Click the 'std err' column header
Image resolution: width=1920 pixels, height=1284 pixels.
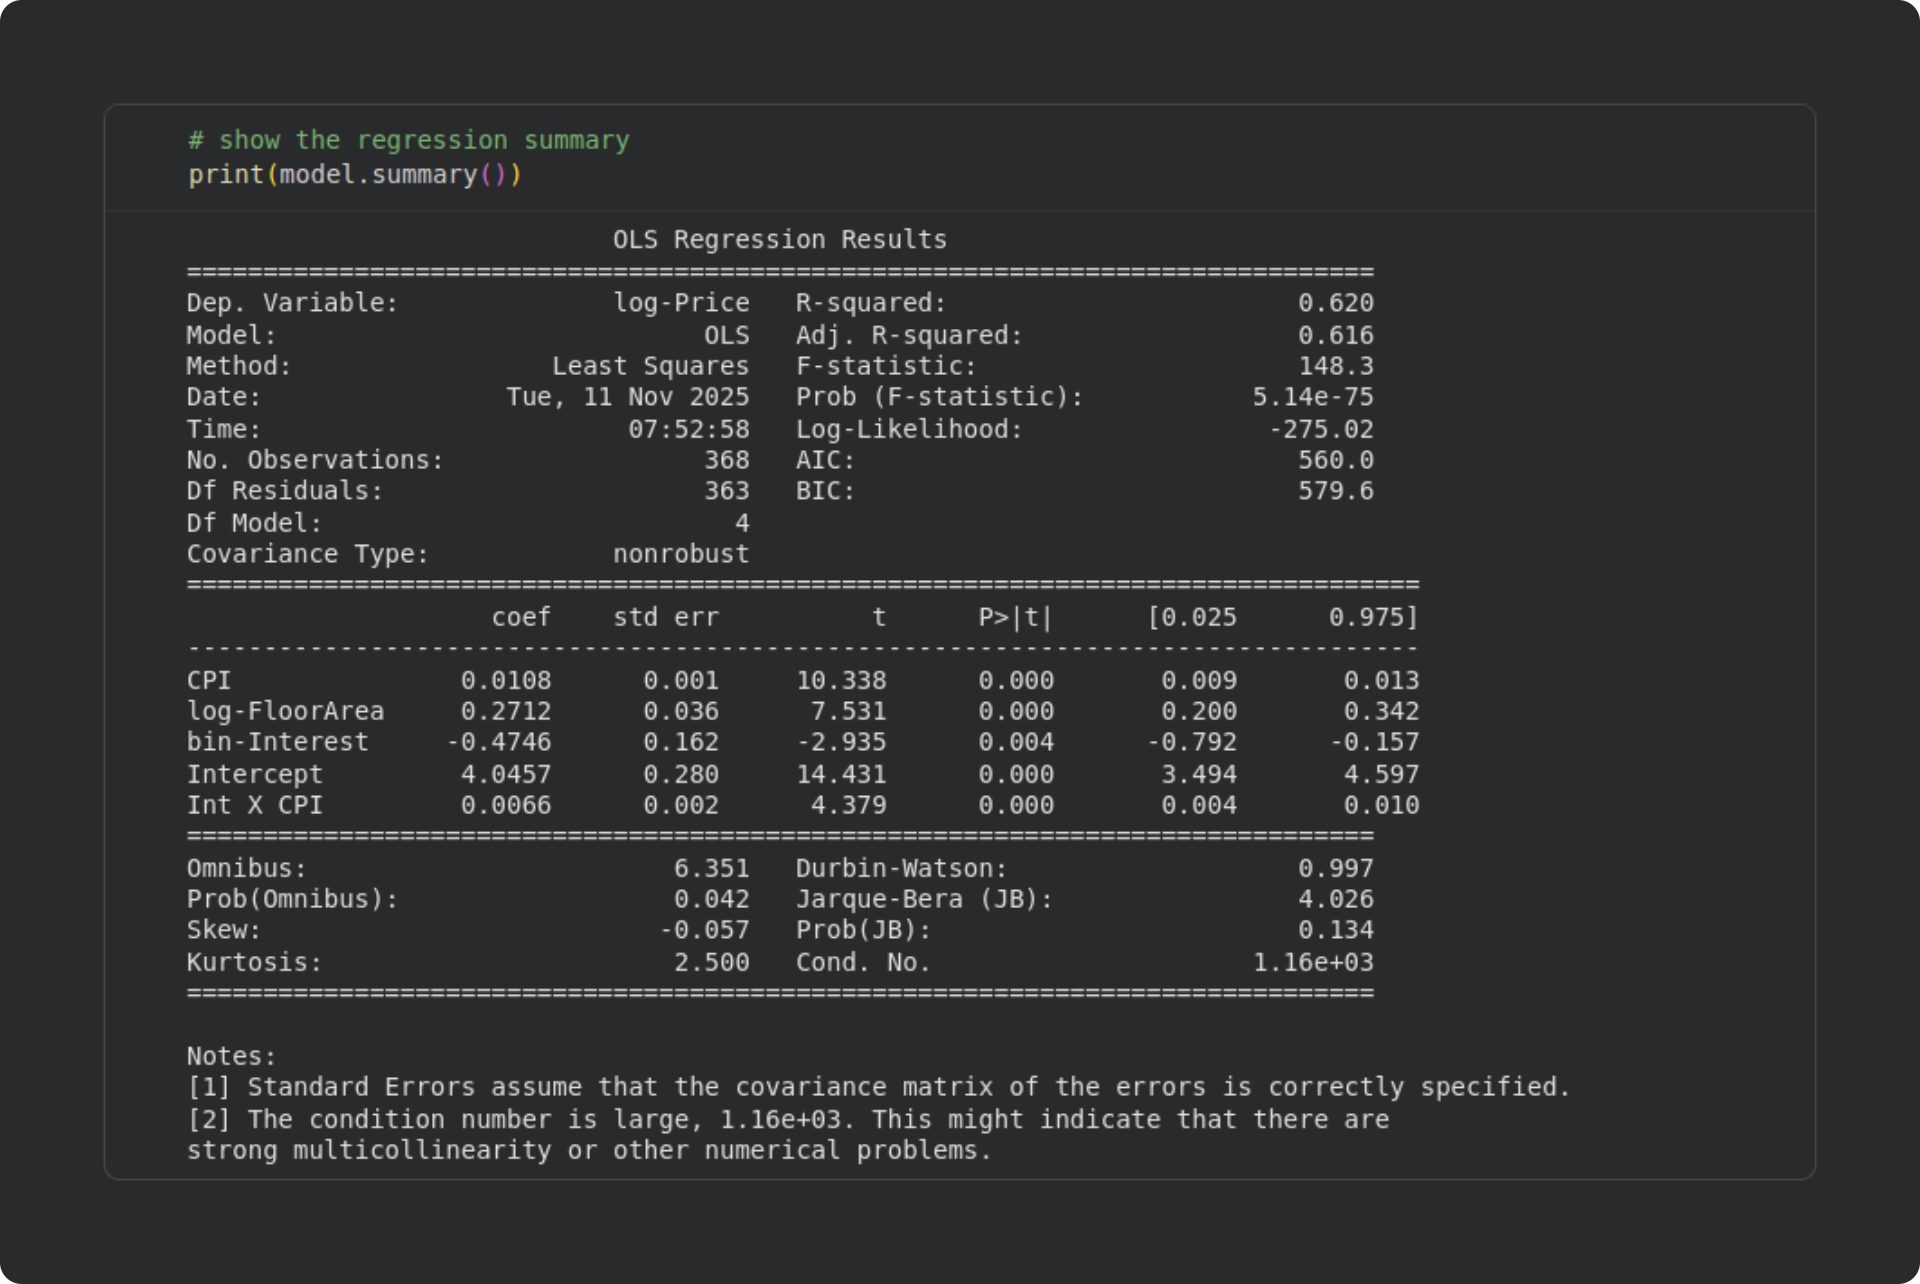pos(665,617)
